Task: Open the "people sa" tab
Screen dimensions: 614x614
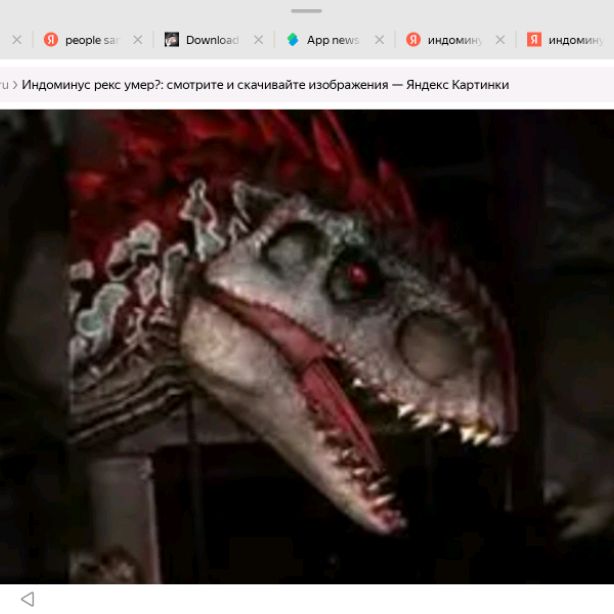Action: click(x=81, y=40)
